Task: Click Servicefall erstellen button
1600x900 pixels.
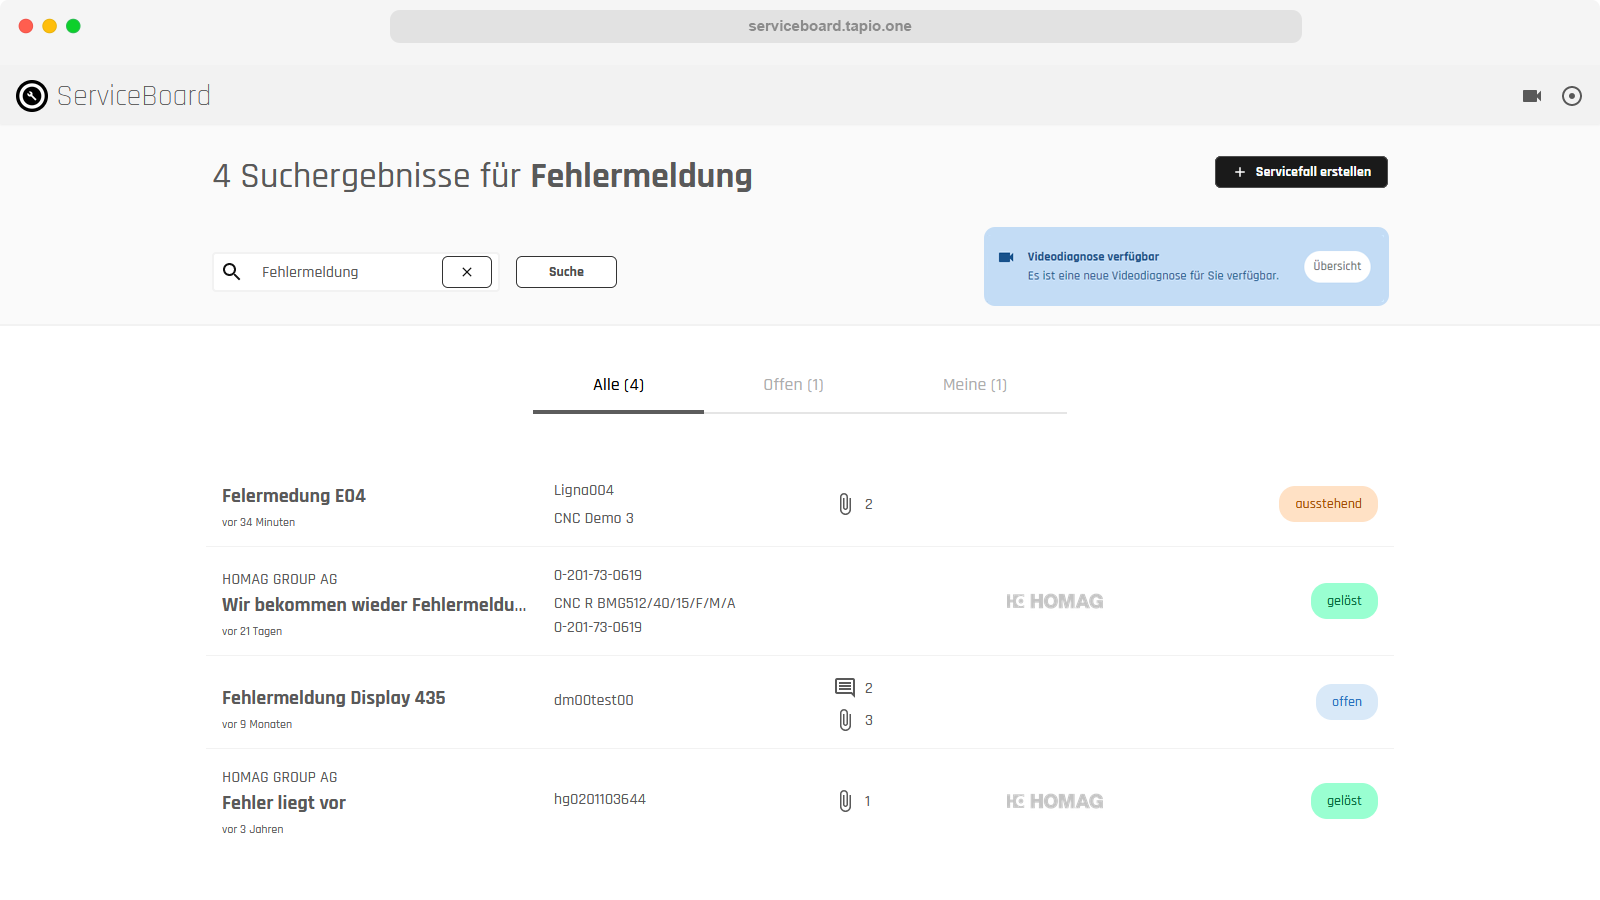Action: [1300, 172]
